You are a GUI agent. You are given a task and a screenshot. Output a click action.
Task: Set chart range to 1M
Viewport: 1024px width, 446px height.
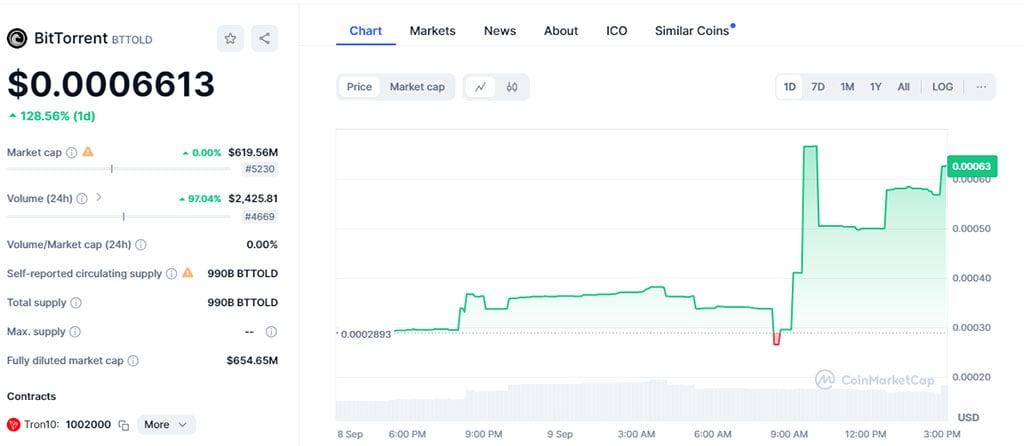(x=847, y=87)
